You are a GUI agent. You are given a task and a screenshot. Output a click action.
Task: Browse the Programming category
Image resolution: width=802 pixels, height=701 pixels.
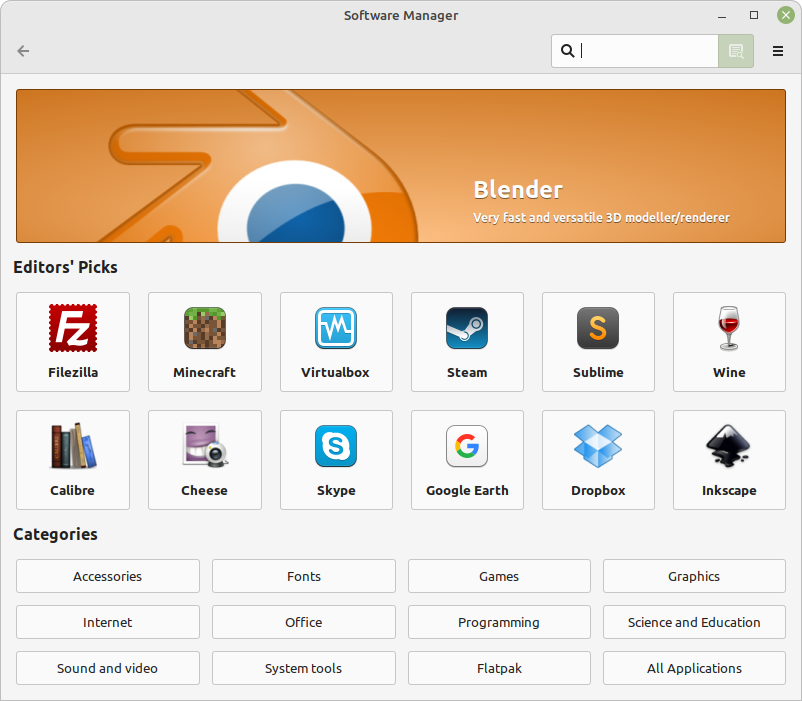[499, 622]
